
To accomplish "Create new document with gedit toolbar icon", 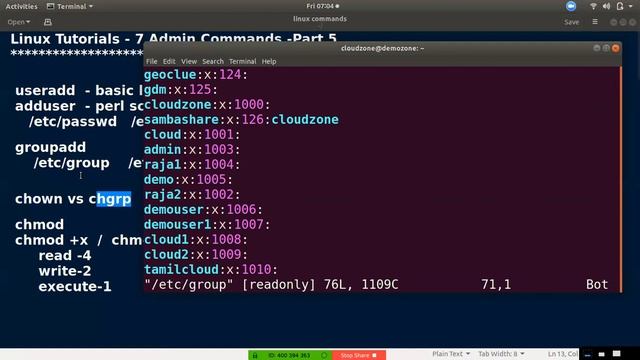I will pos(48,22).
